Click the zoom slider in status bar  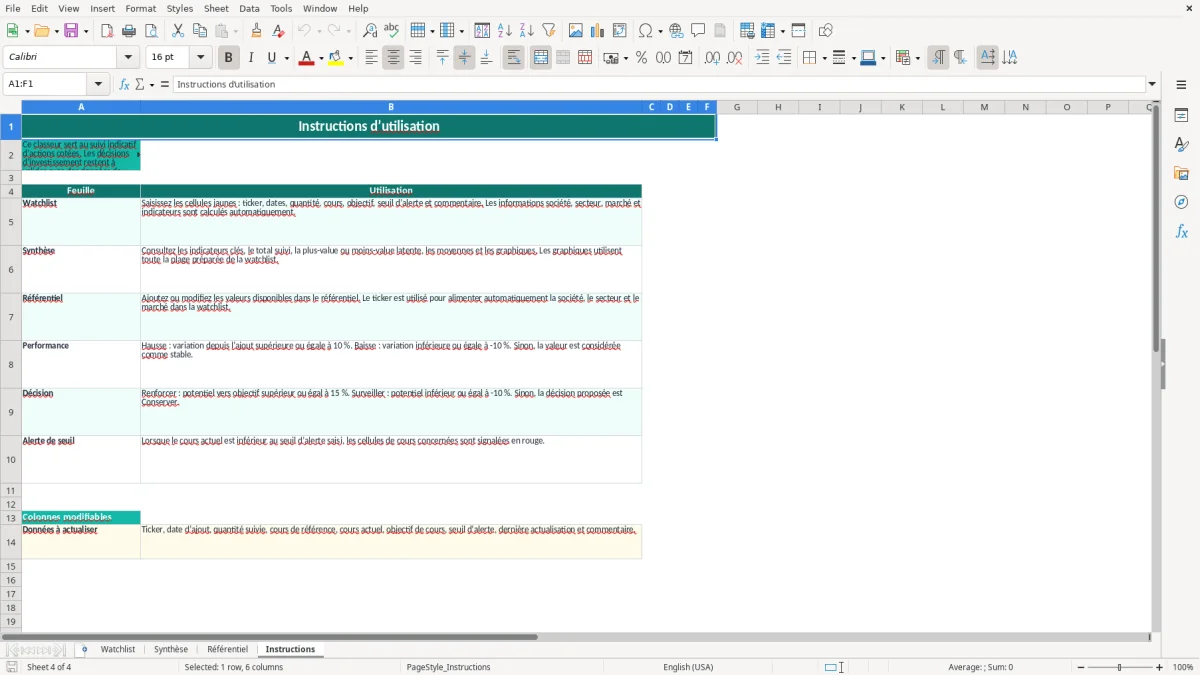pyautogui.click(x=1120, y=667)
